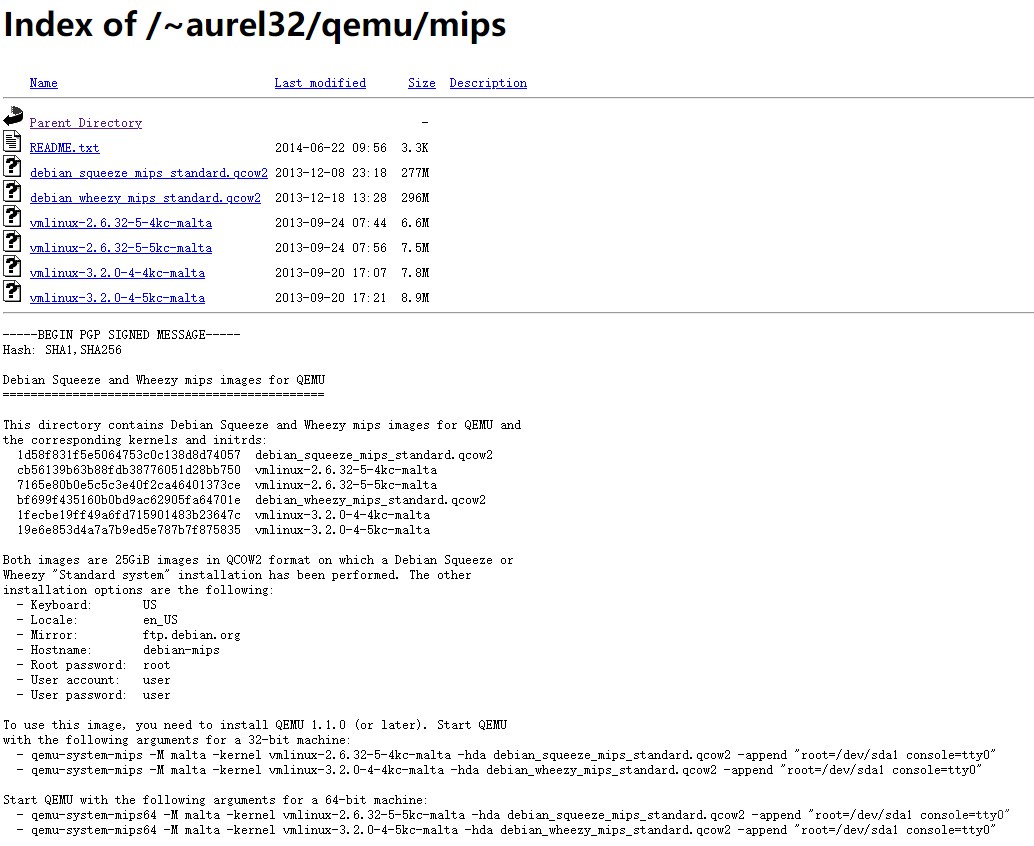Click the unknown-file icon beside debian_wheezy_mips_standard.qcow2

point(12,191)
